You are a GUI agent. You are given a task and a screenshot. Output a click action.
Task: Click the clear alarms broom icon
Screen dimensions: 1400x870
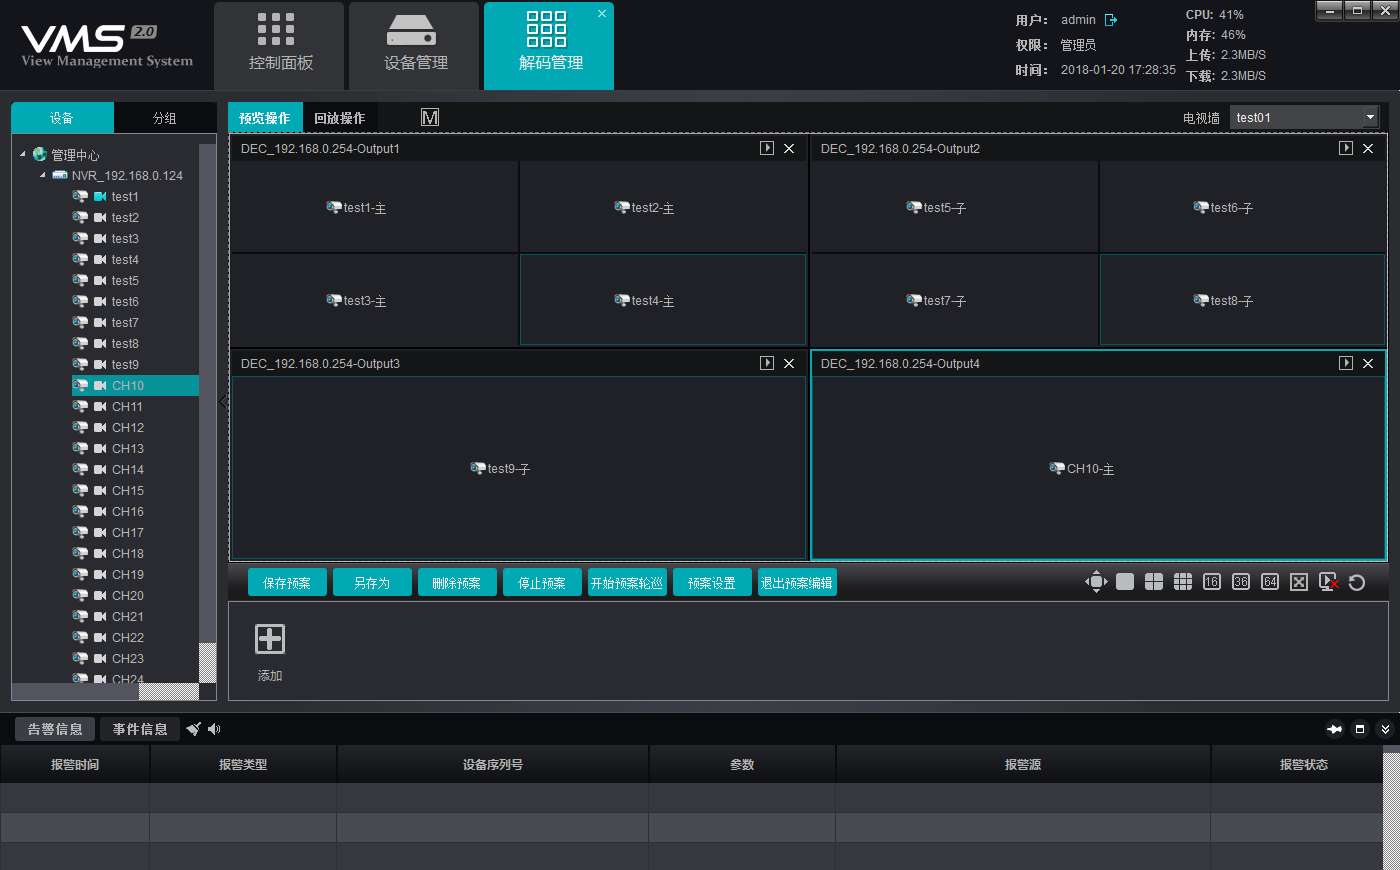194,729
